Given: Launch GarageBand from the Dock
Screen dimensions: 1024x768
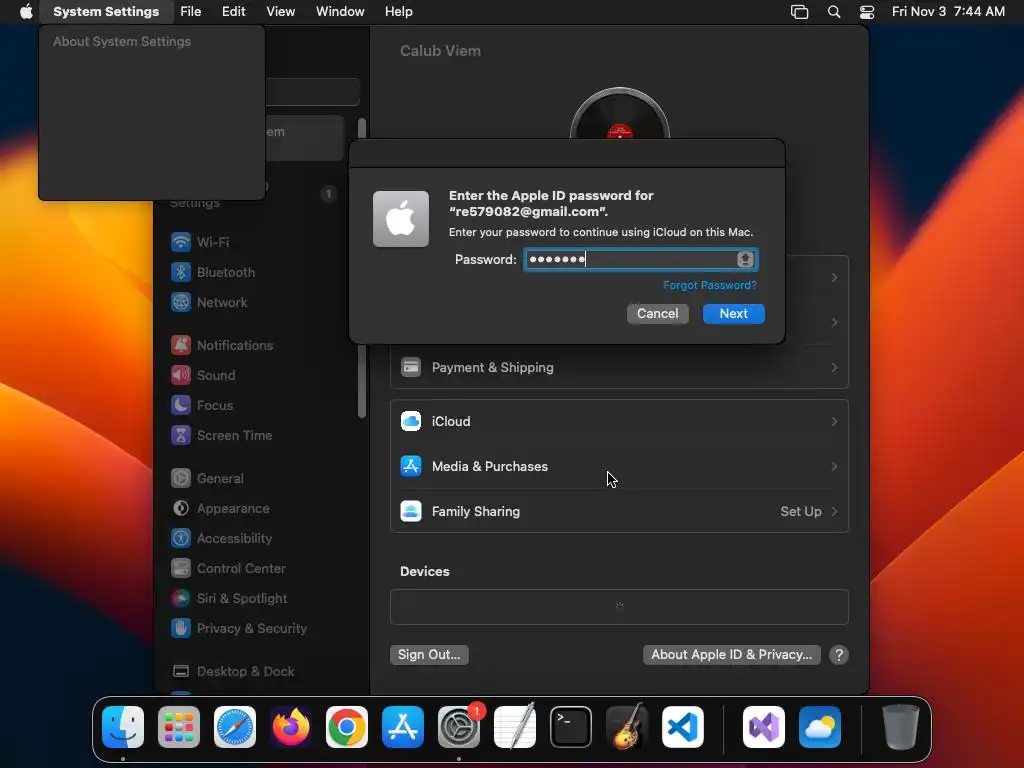Looking at the screenshot, I should tap(626, 727).
